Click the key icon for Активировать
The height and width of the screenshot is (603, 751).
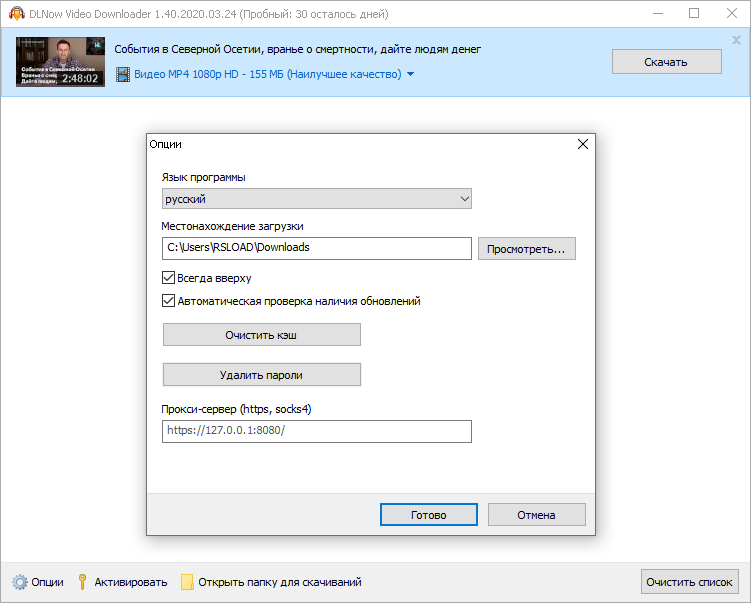(82, 582)
